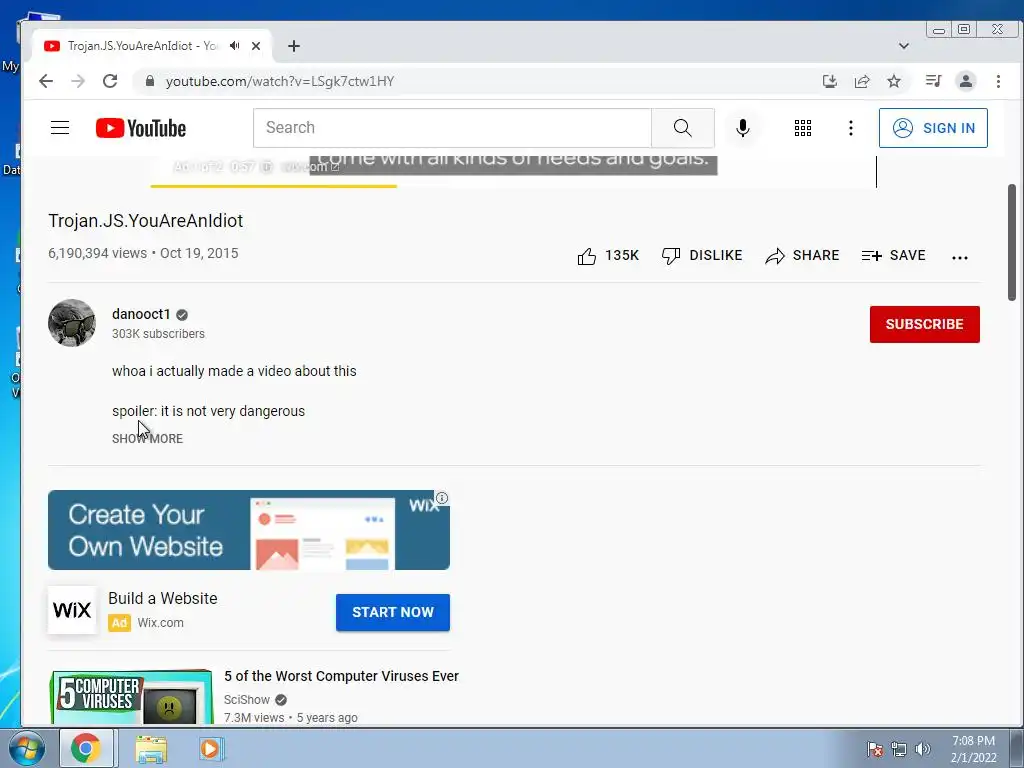Click the Action Center flag icon
Image resolution: width=1024 pixels, height=768 pixels.
click(x=875, y=749)
